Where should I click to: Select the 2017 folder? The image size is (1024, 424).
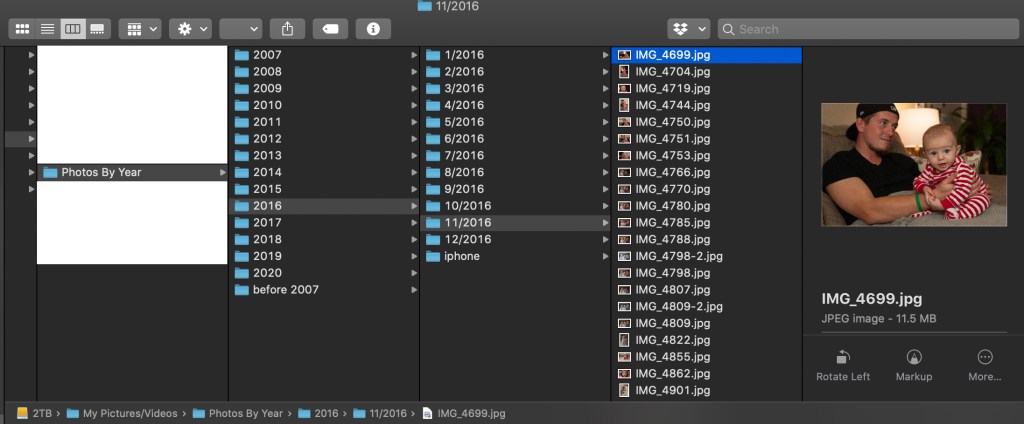point(267,222)
